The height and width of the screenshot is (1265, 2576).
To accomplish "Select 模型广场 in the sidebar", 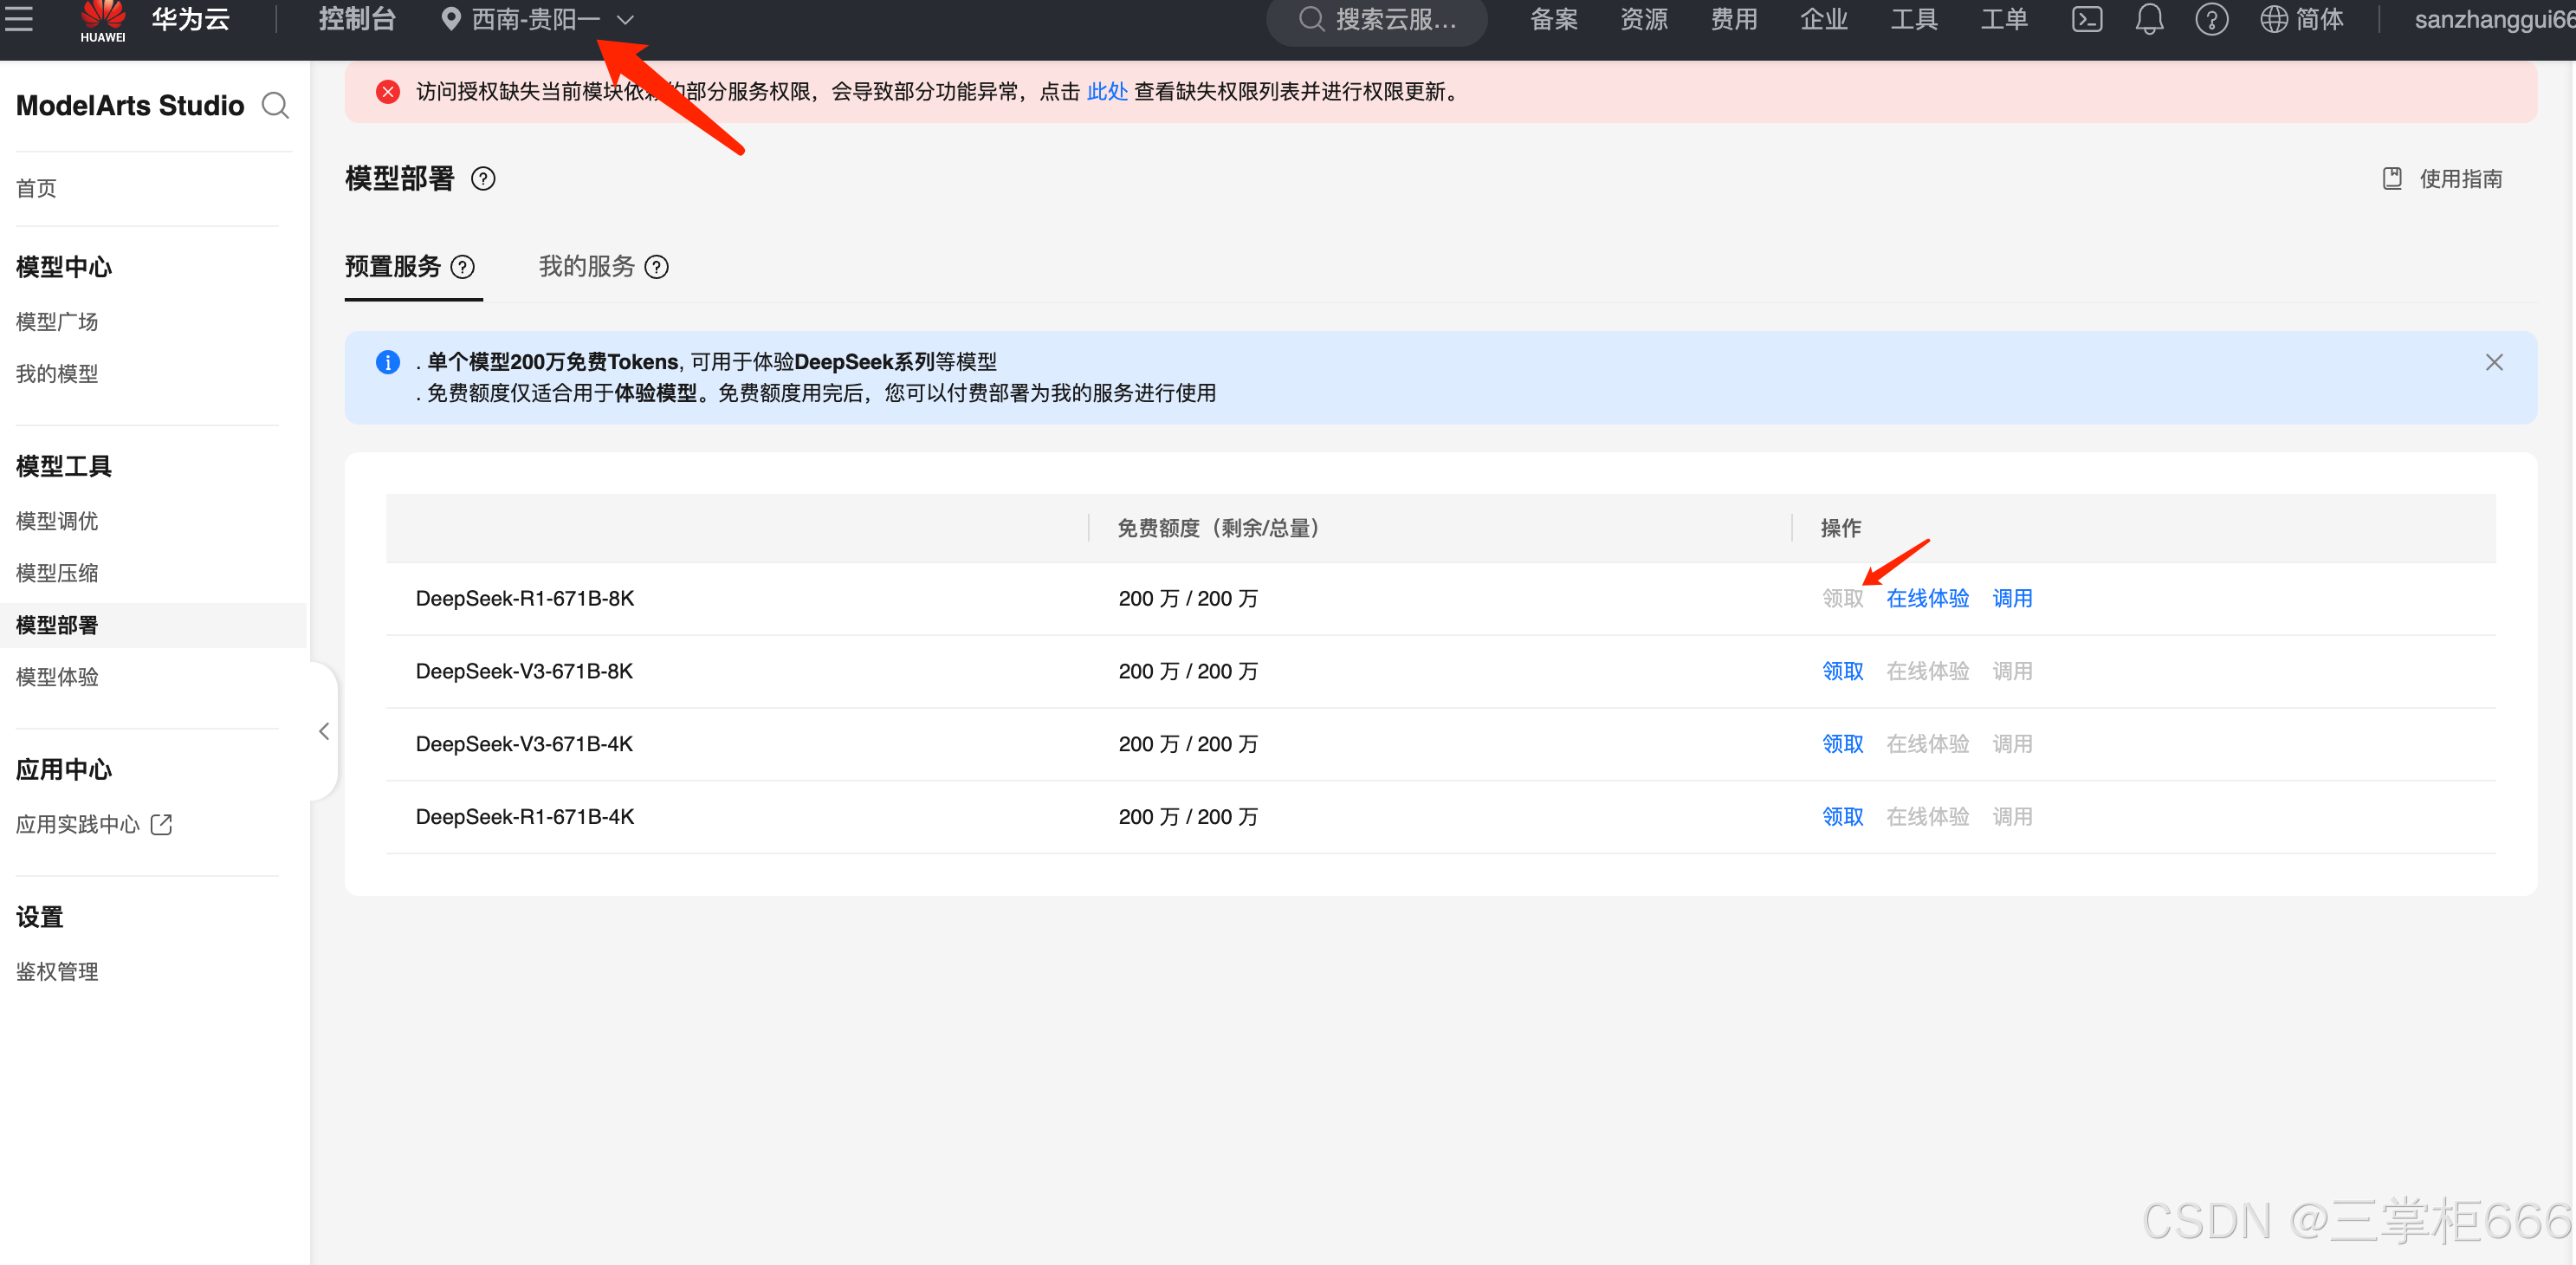I will click(x=57, y=321).
